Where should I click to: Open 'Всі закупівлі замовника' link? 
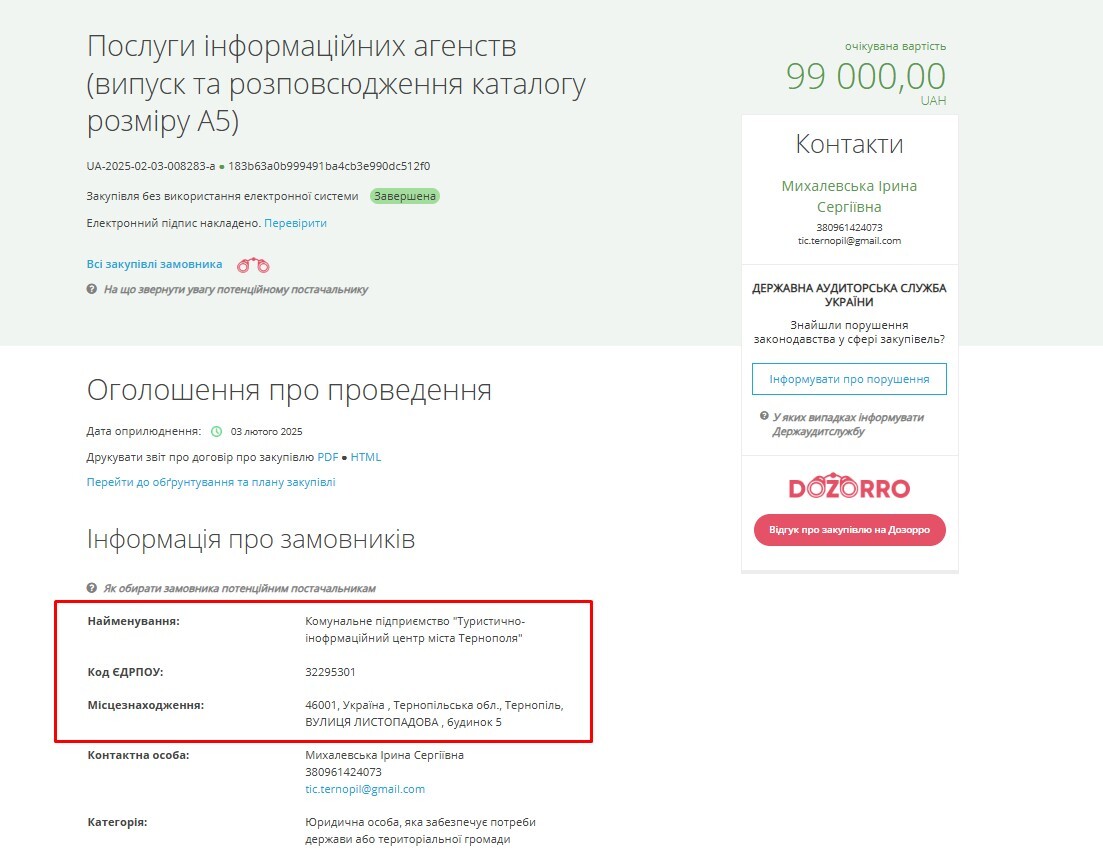pyautogui.click(x=154, y=264)
